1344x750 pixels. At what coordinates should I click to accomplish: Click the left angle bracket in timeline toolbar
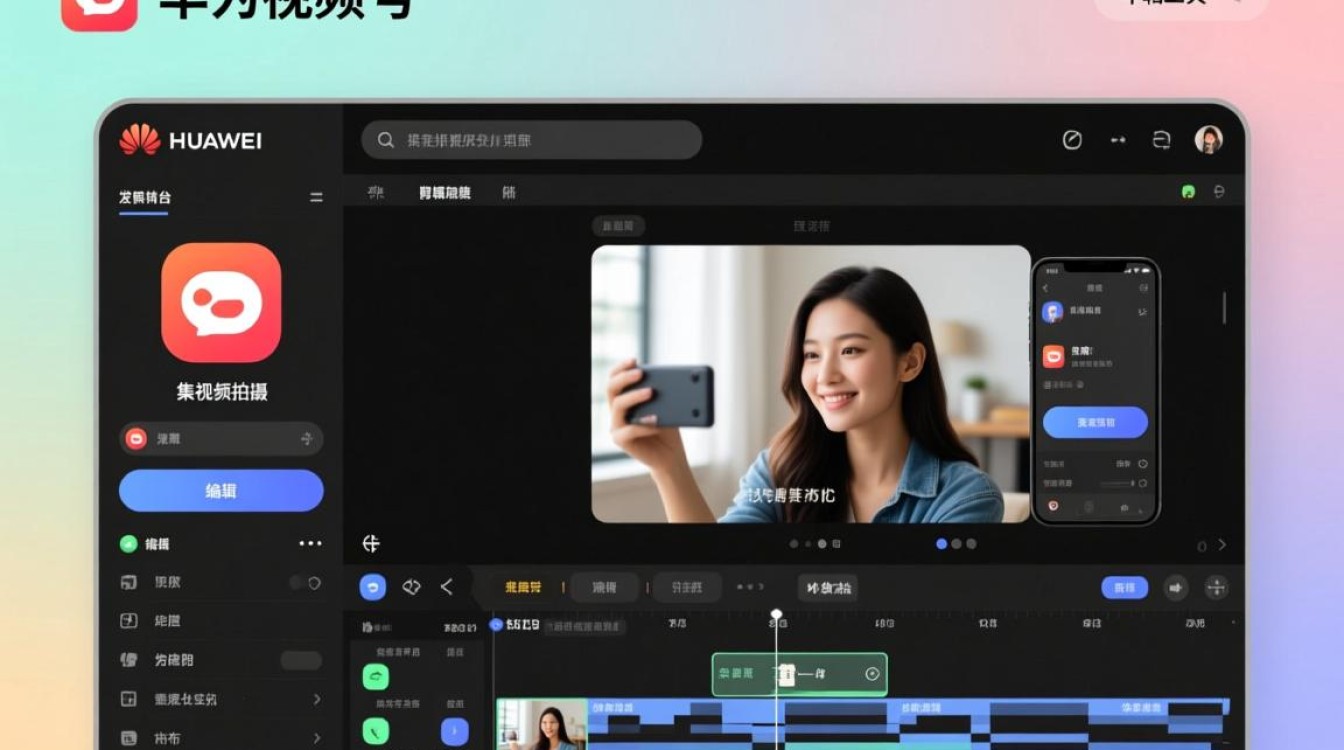click(447, 587)
